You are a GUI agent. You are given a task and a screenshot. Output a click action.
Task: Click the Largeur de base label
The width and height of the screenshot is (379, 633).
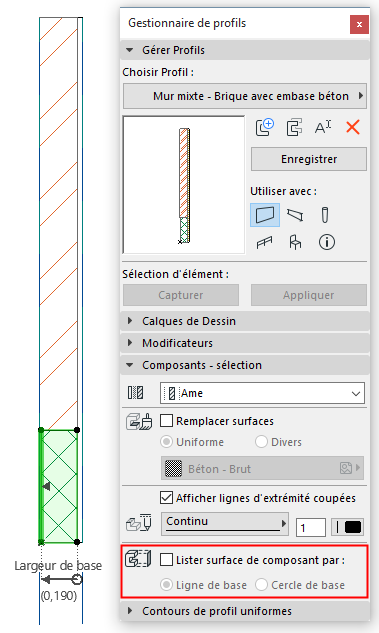coord(58,566)
